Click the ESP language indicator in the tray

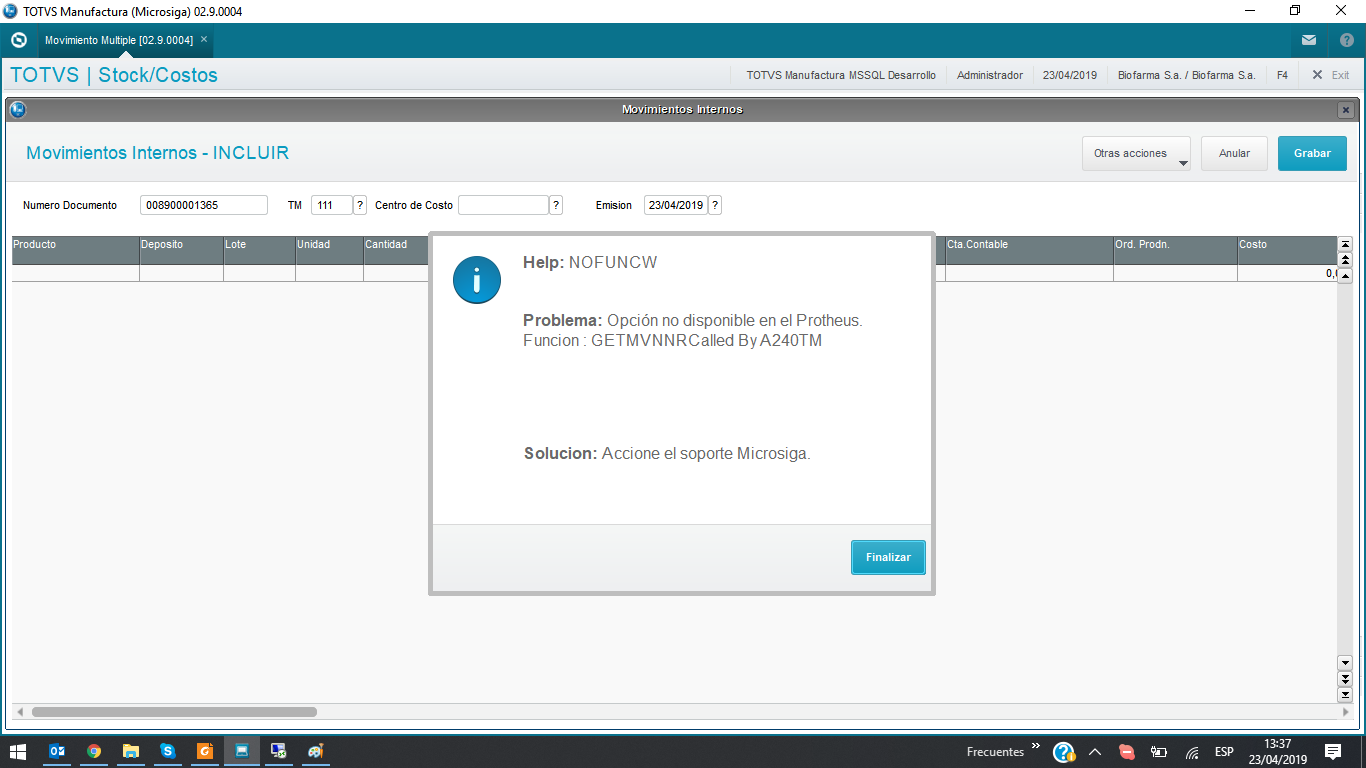(1224, 752)
